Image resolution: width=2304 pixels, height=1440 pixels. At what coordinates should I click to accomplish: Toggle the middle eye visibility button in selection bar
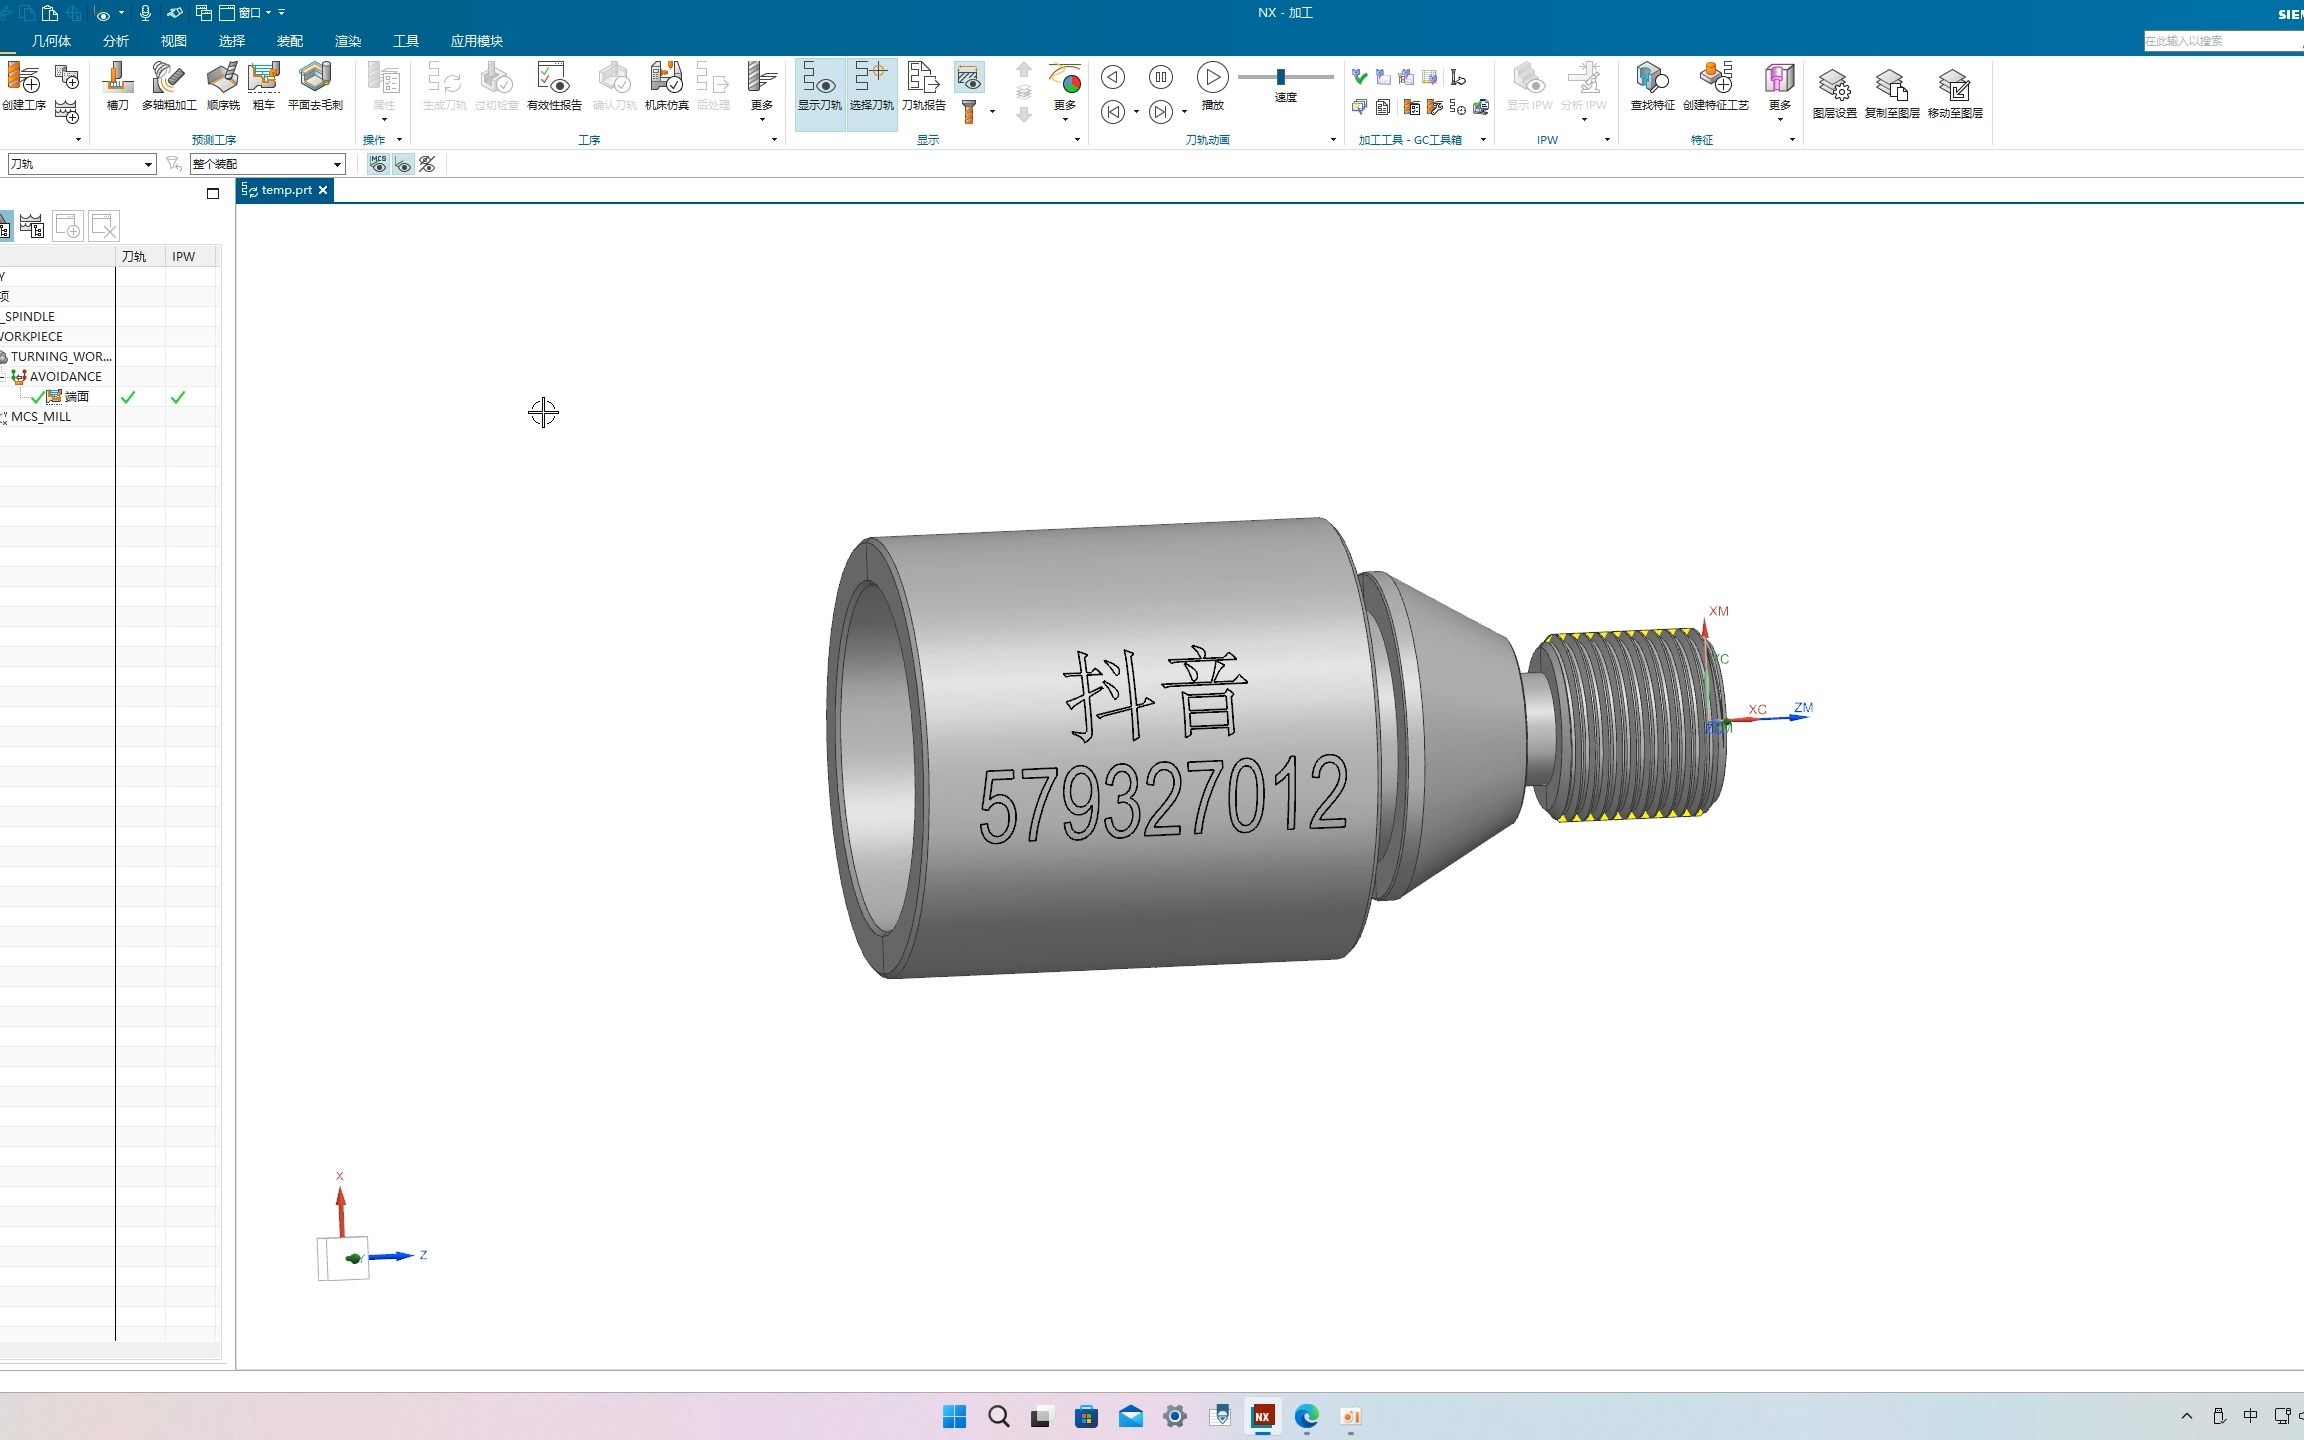[x=403, y=163]
